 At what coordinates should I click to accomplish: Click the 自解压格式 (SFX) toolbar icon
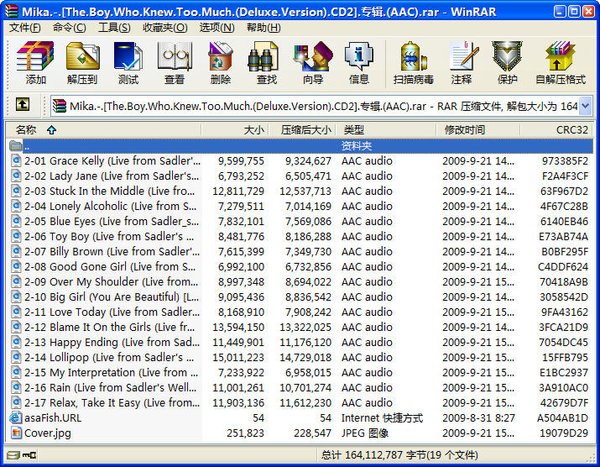click(x=560, y=57)
